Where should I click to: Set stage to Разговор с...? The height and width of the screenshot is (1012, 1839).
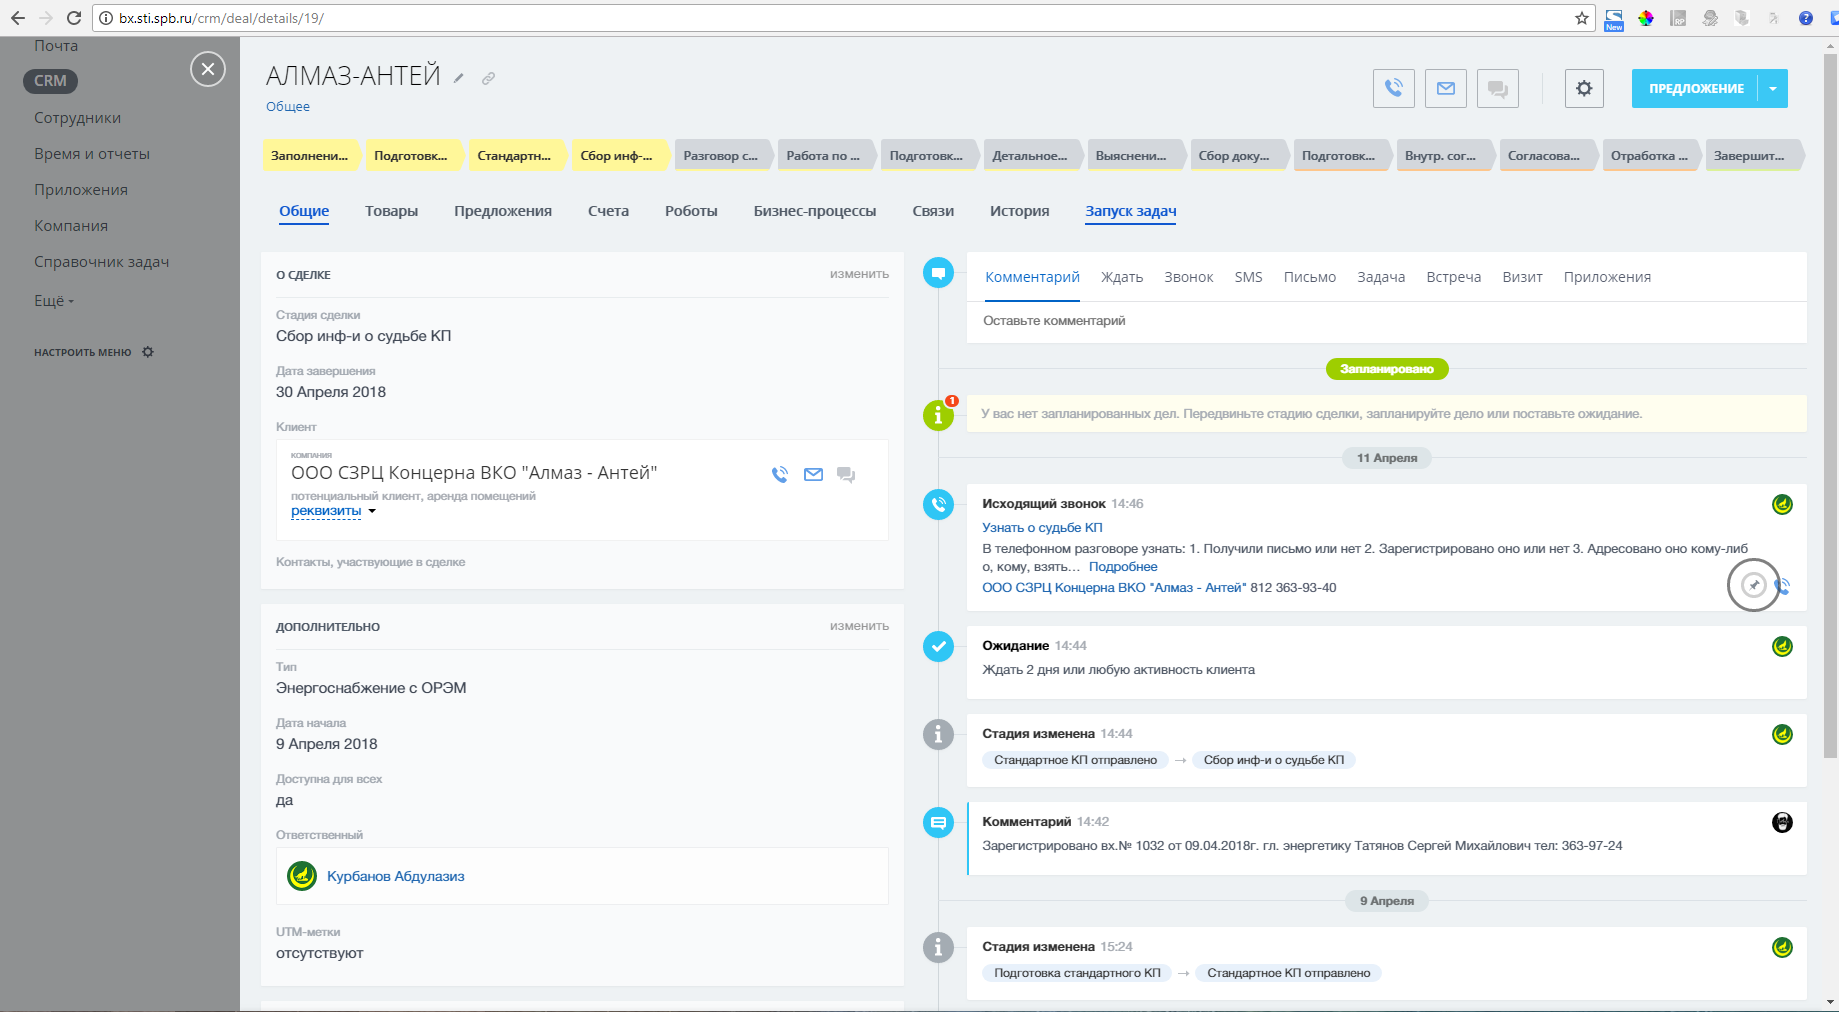coord(722,155)
